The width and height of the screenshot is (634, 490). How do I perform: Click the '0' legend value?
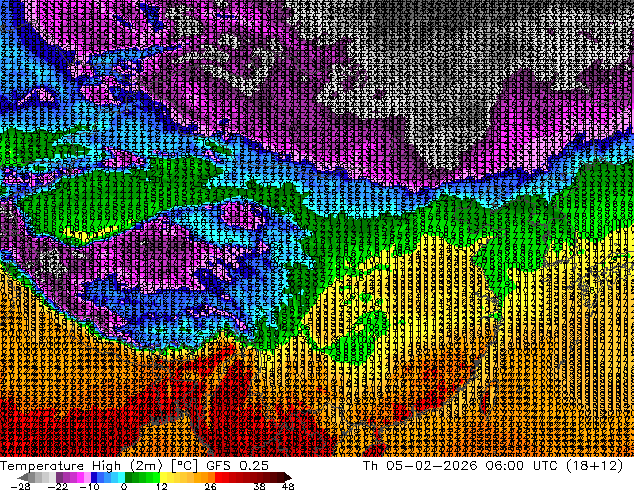pyautogui.click(x=124, y=486)
